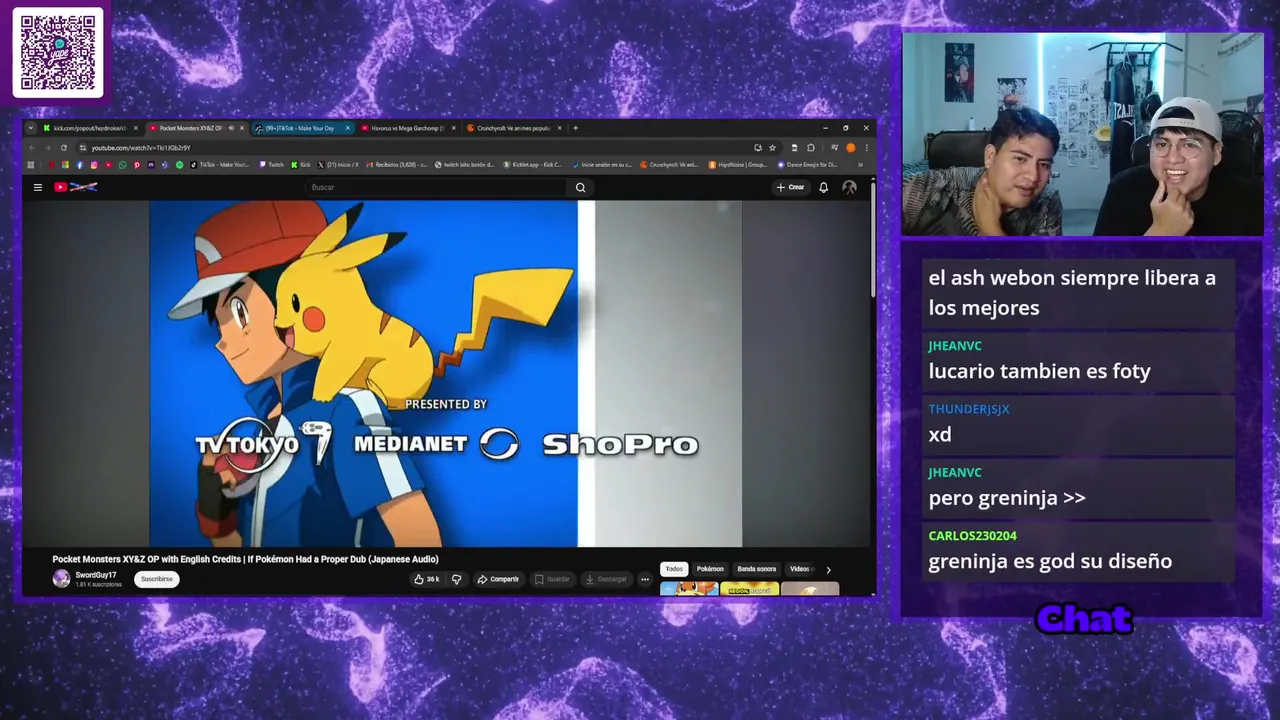Open Chrome three-dot menu
Screen dimensions: 1280x720
[866, 148]
